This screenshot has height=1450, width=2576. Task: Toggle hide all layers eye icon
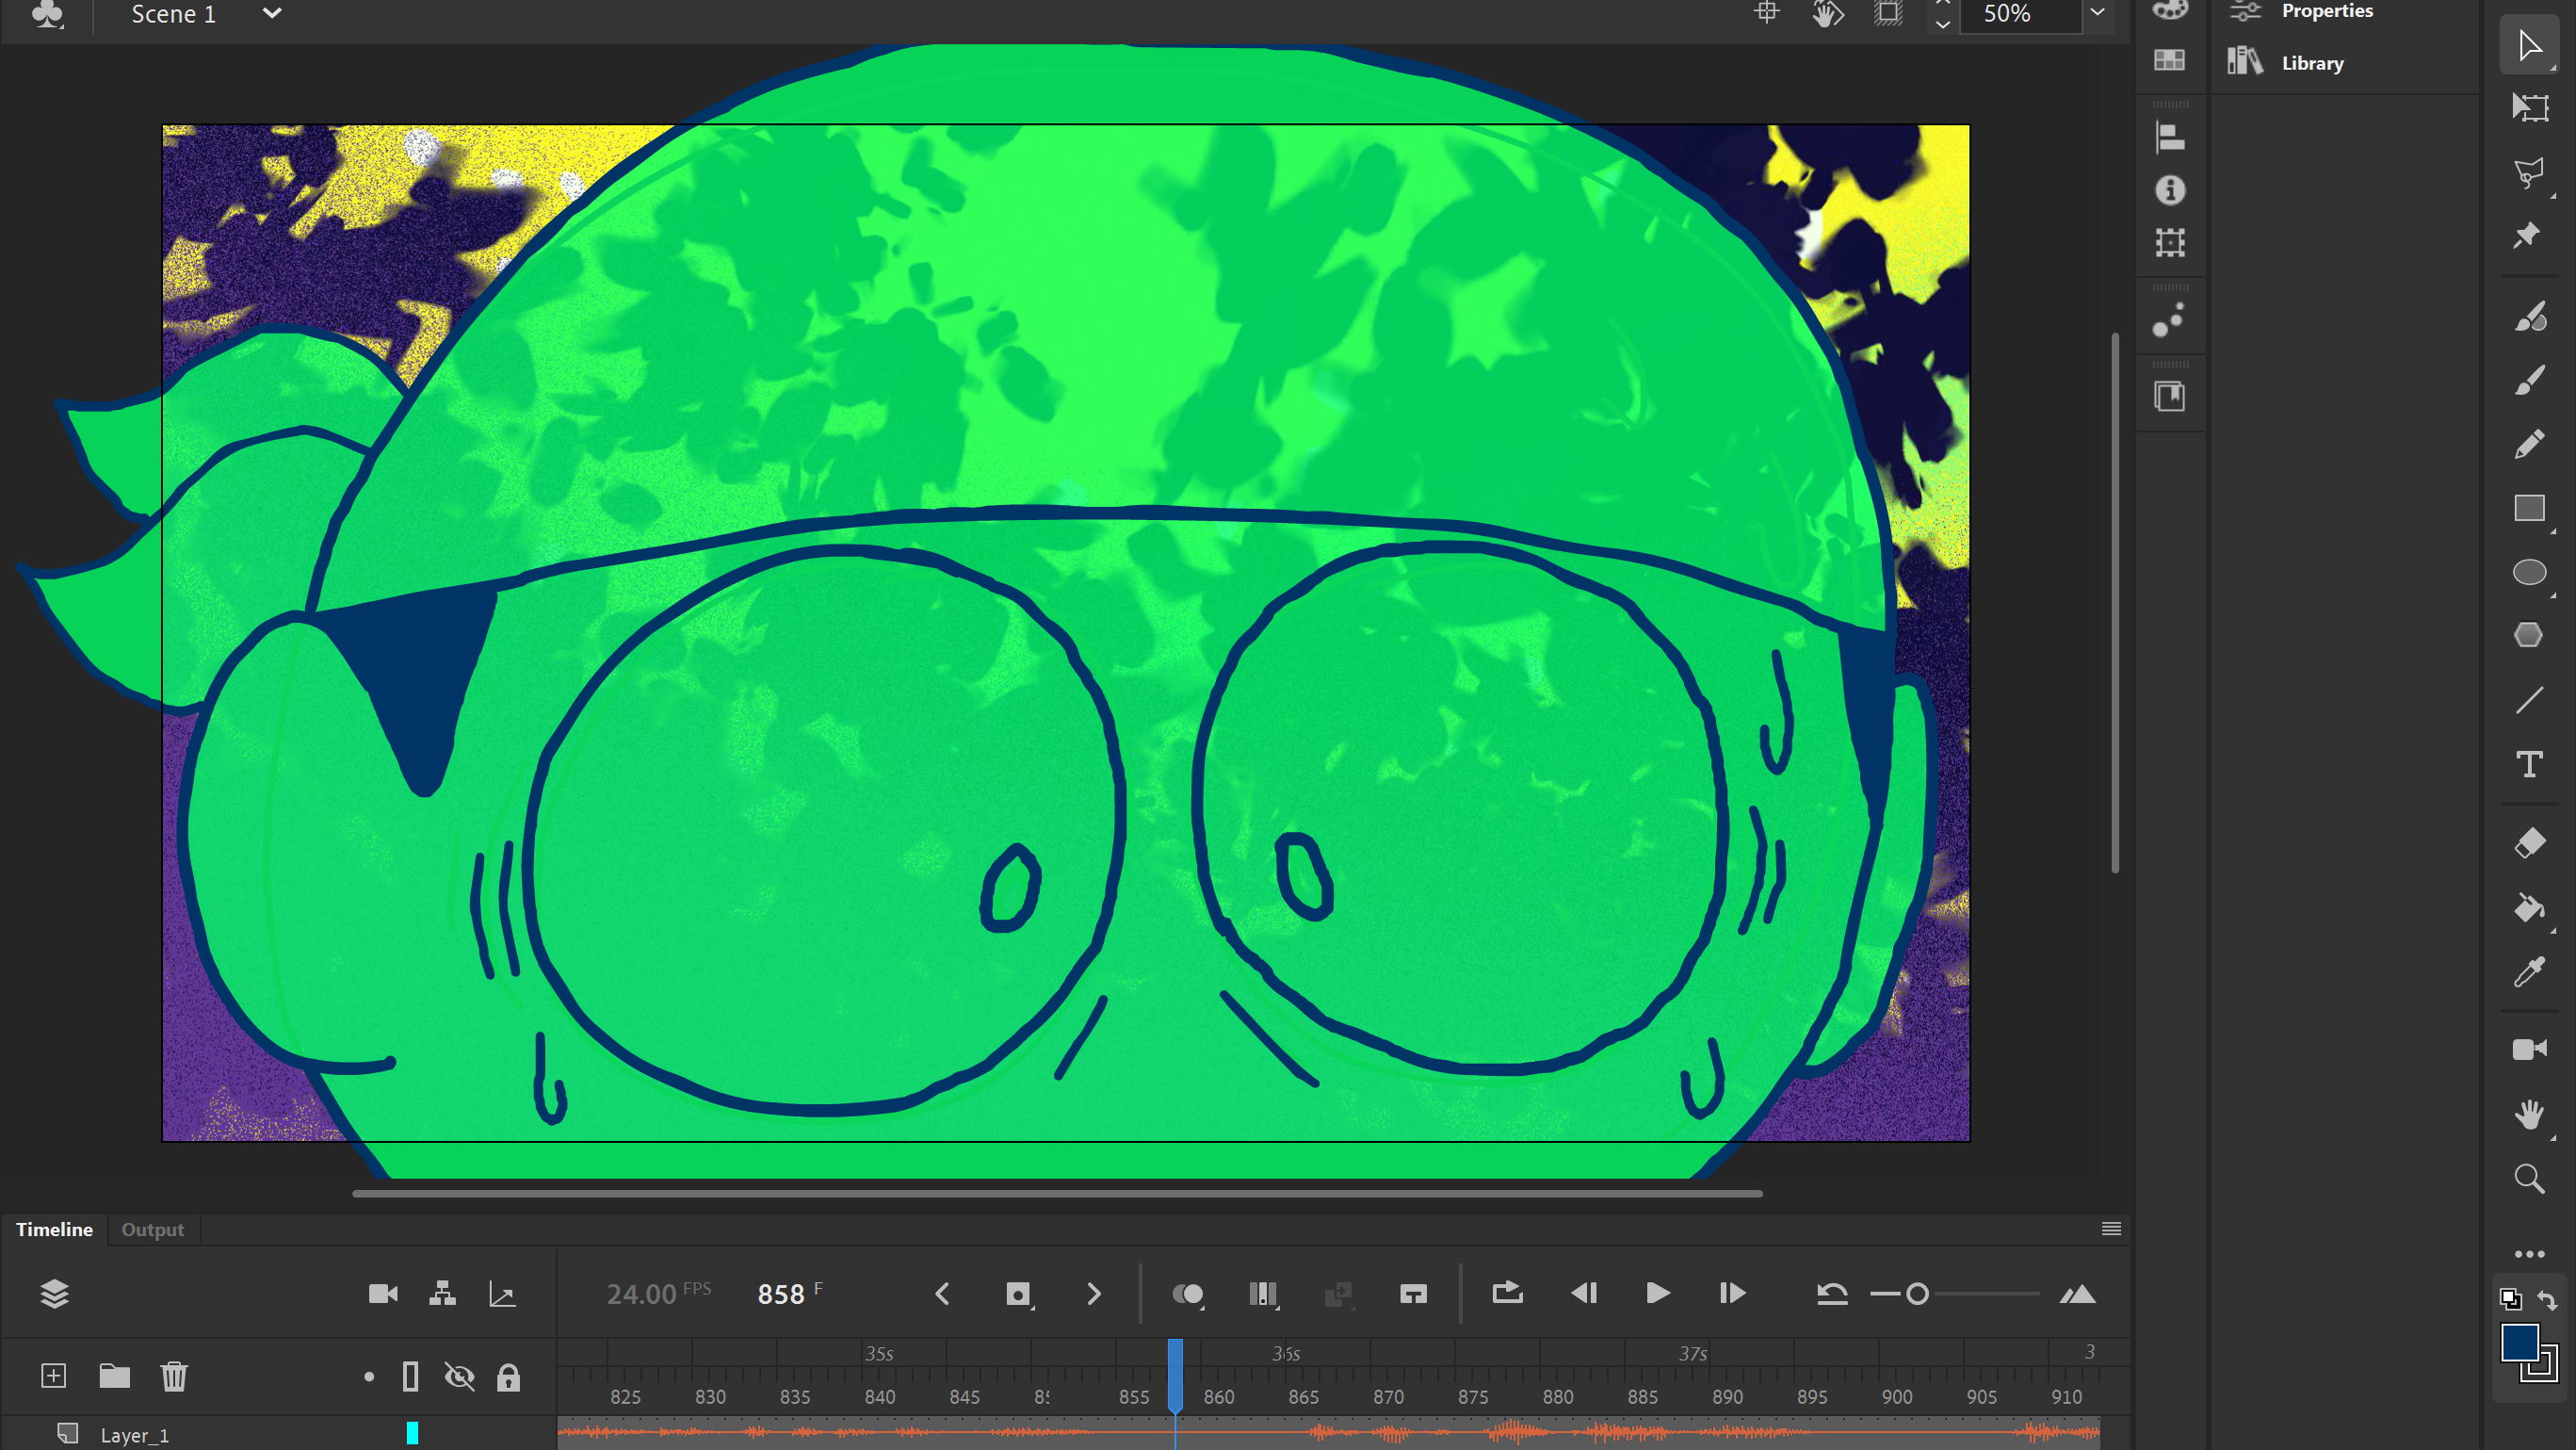tap(459, 1377)
